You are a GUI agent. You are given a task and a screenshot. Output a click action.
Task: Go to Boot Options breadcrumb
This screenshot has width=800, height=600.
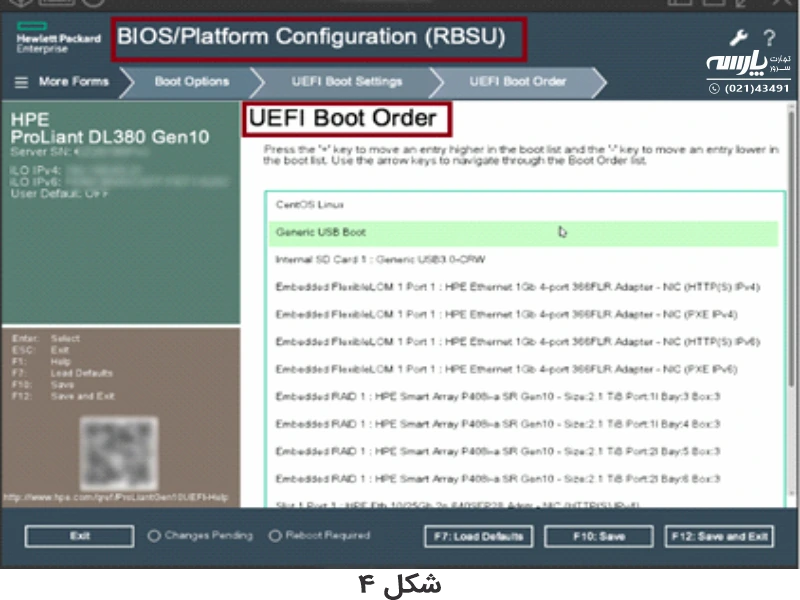(x=192, y=82)
